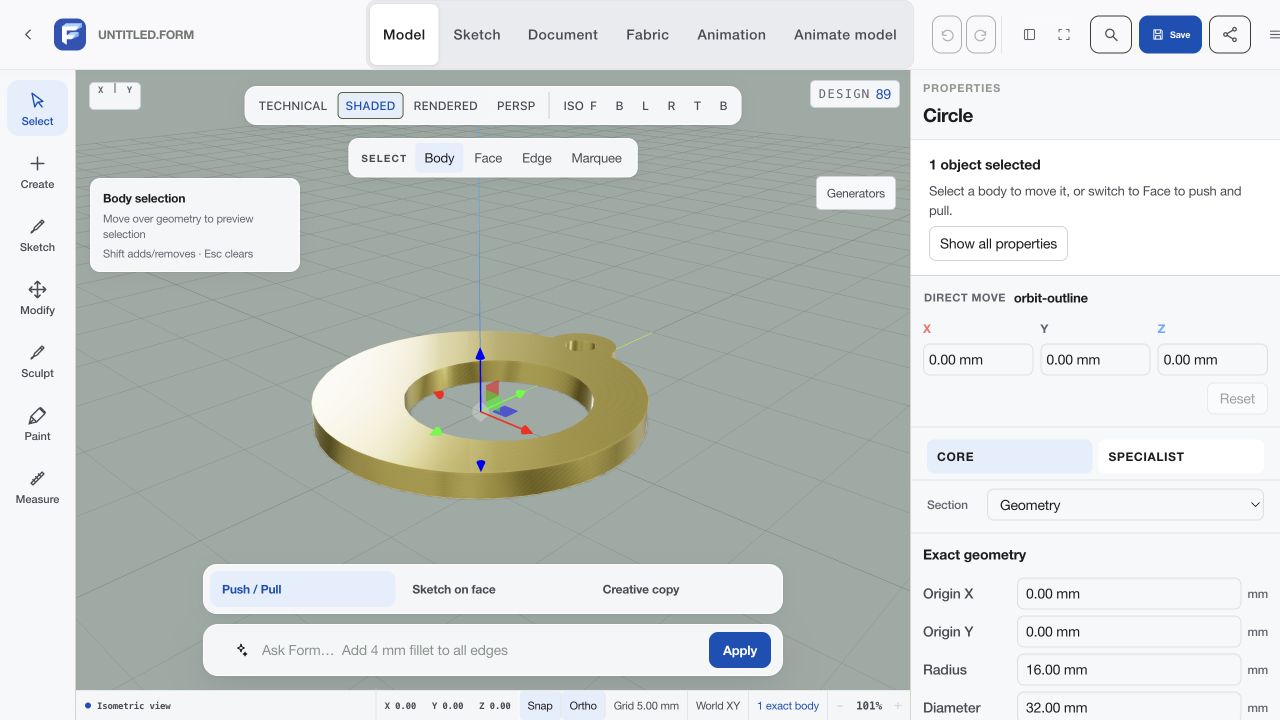Image resolution: width=1280 pixels, height=720 pixels.
Task: Switch to ISO view
Action: [573, 105]
